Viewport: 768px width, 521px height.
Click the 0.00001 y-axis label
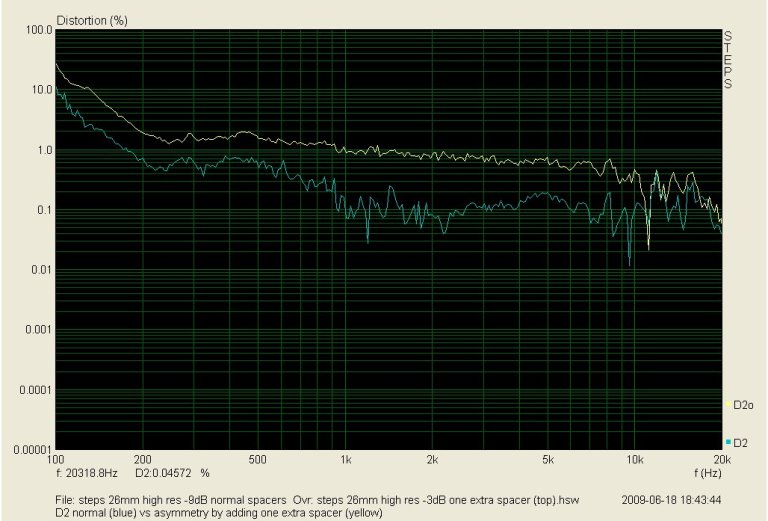pyautogui.click(x=33, y=450)
